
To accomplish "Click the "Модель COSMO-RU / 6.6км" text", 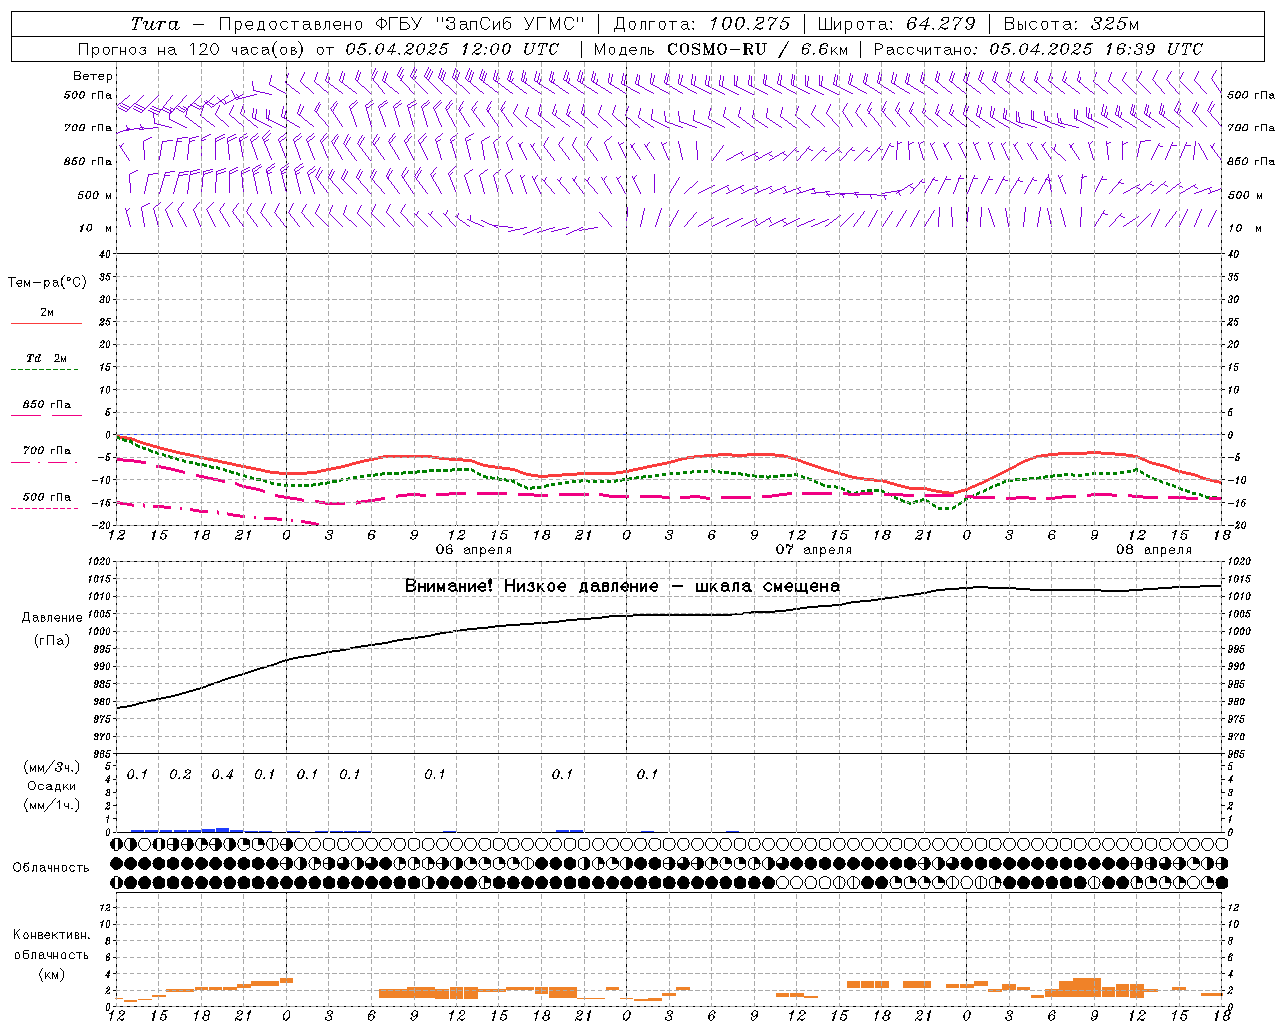I will point(720,49).
